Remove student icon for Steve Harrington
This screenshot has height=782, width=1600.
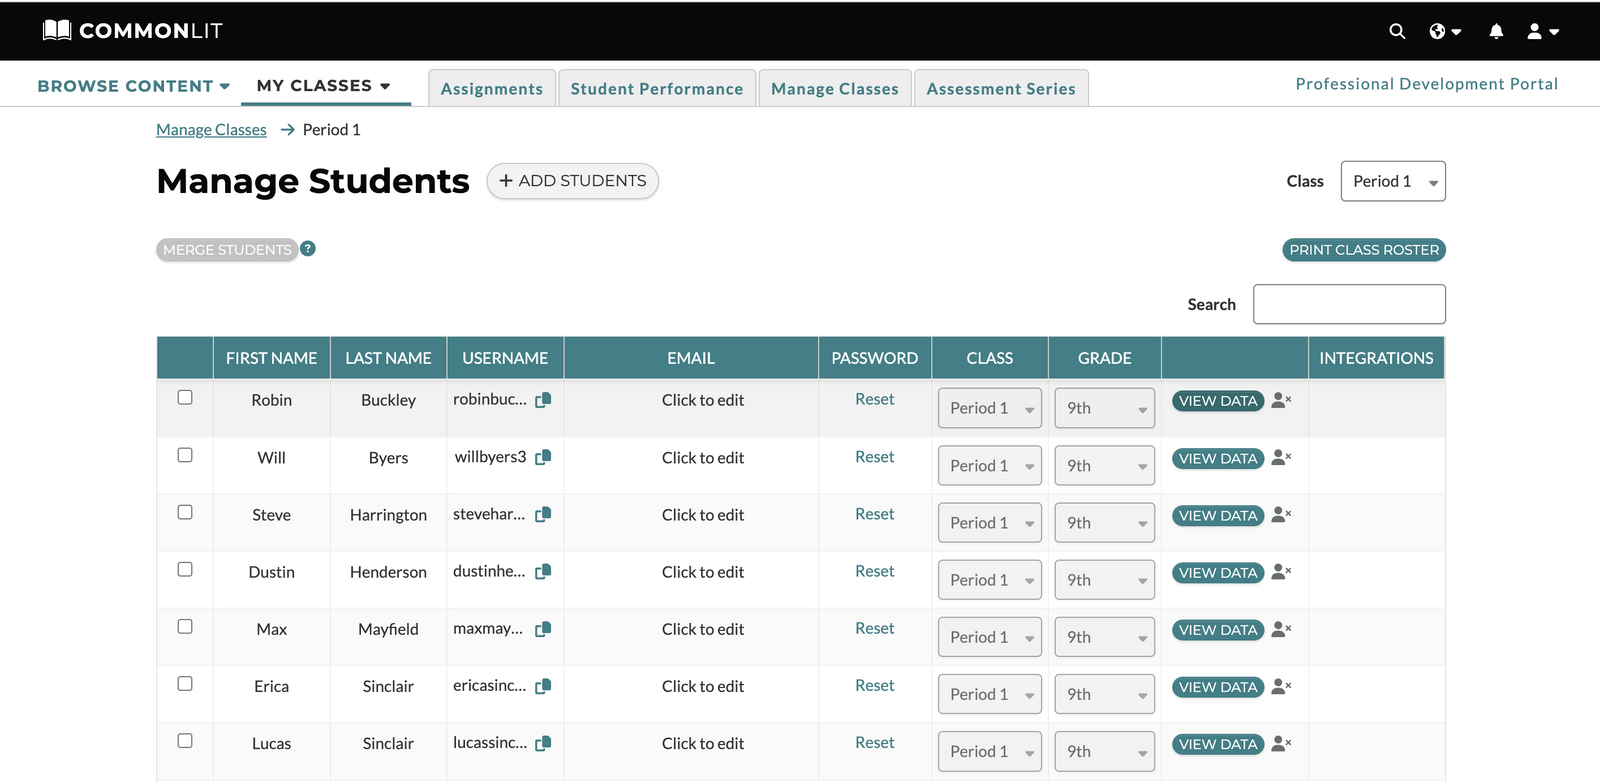click(1282, 514)
